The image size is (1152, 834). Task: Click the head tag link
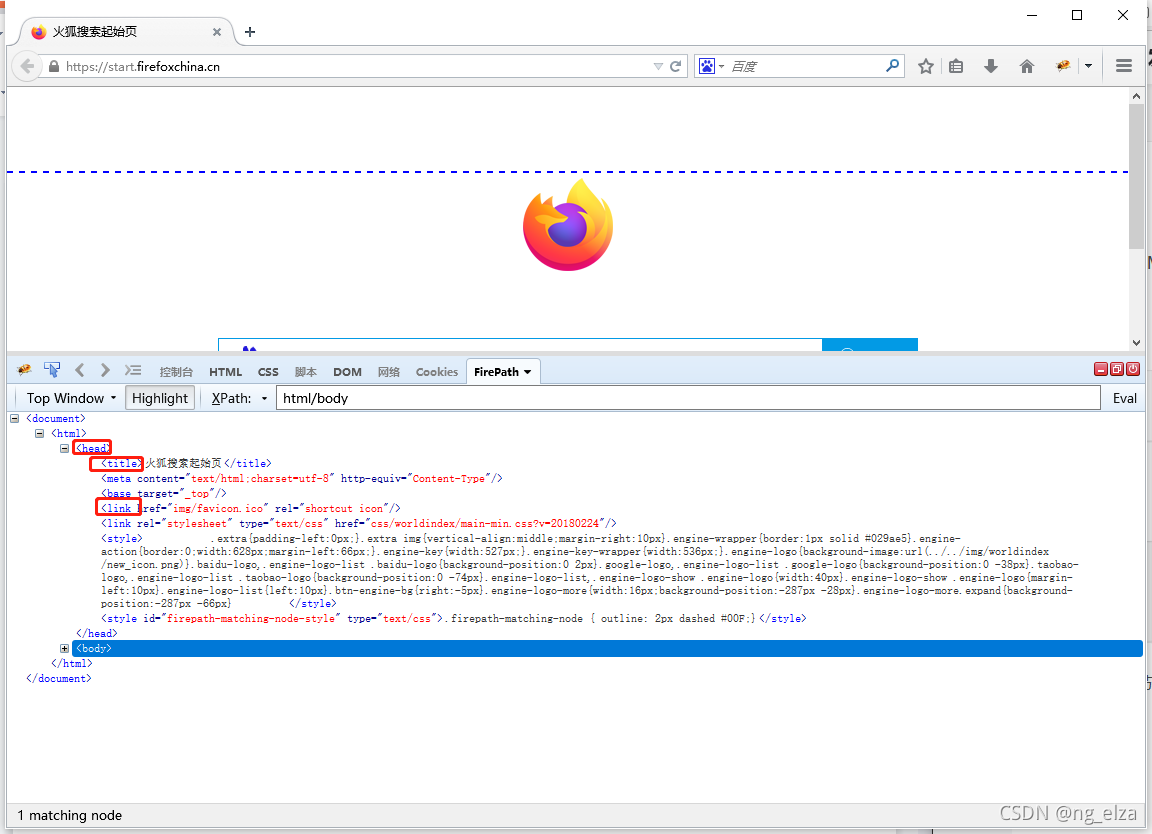click(93, 448)
